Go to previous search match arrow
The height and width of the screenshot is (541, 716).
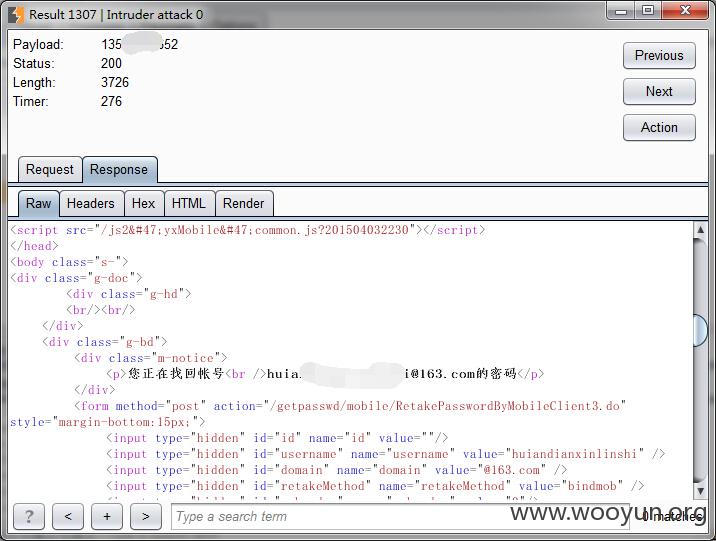tap(68, 516)
